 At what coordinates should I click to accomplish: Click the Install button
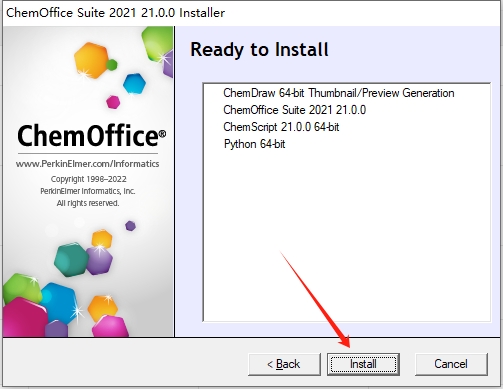[x=363, y=364]
